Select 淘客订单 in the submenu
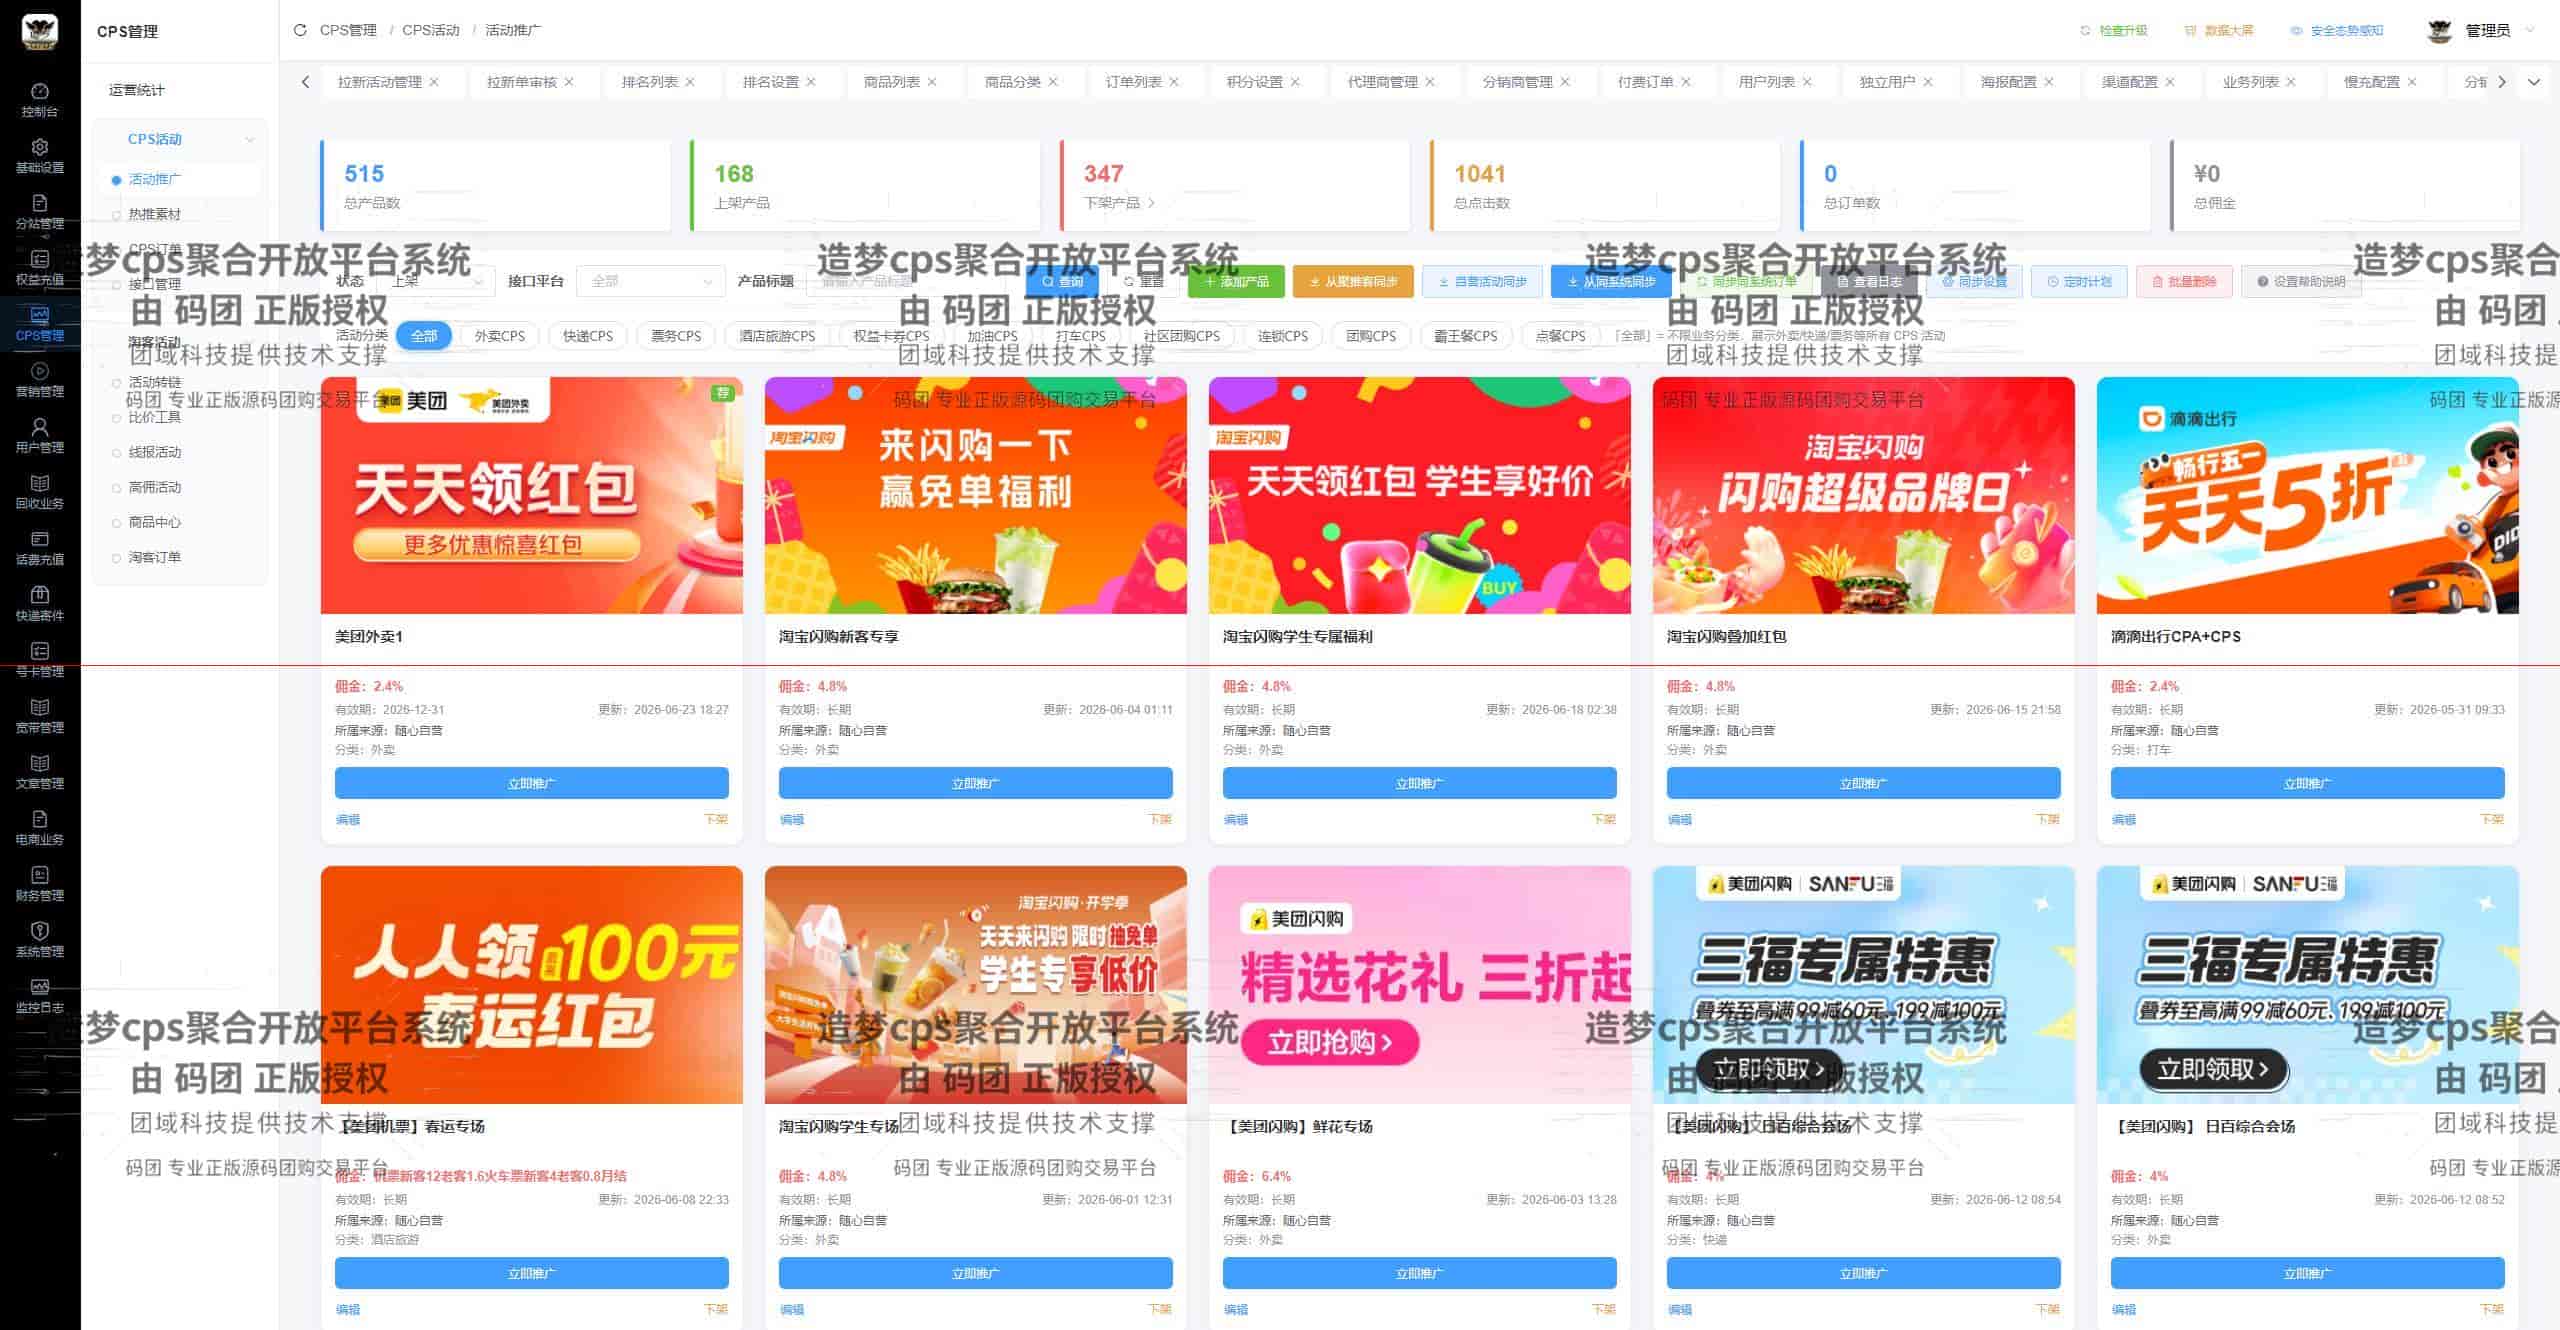This screenshot has height=1330, width=2560. pyautogui.click(x=155, y=557)
